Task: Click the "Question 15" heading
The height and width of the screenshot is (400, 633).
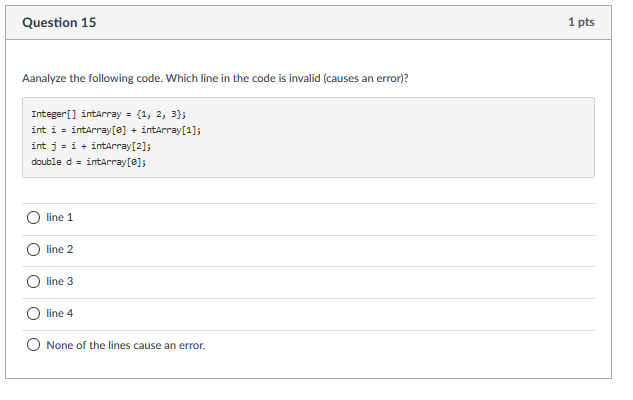Action: tap(59, 22)
